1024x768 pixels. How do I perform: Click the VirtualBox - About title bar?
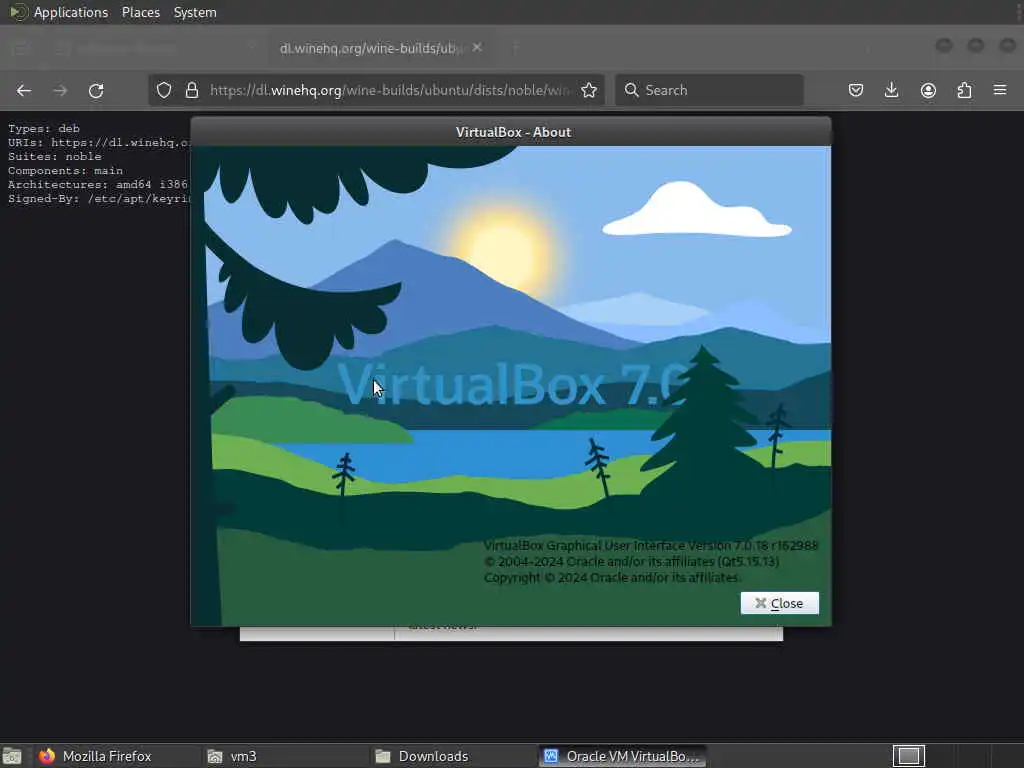coord(511,132)
